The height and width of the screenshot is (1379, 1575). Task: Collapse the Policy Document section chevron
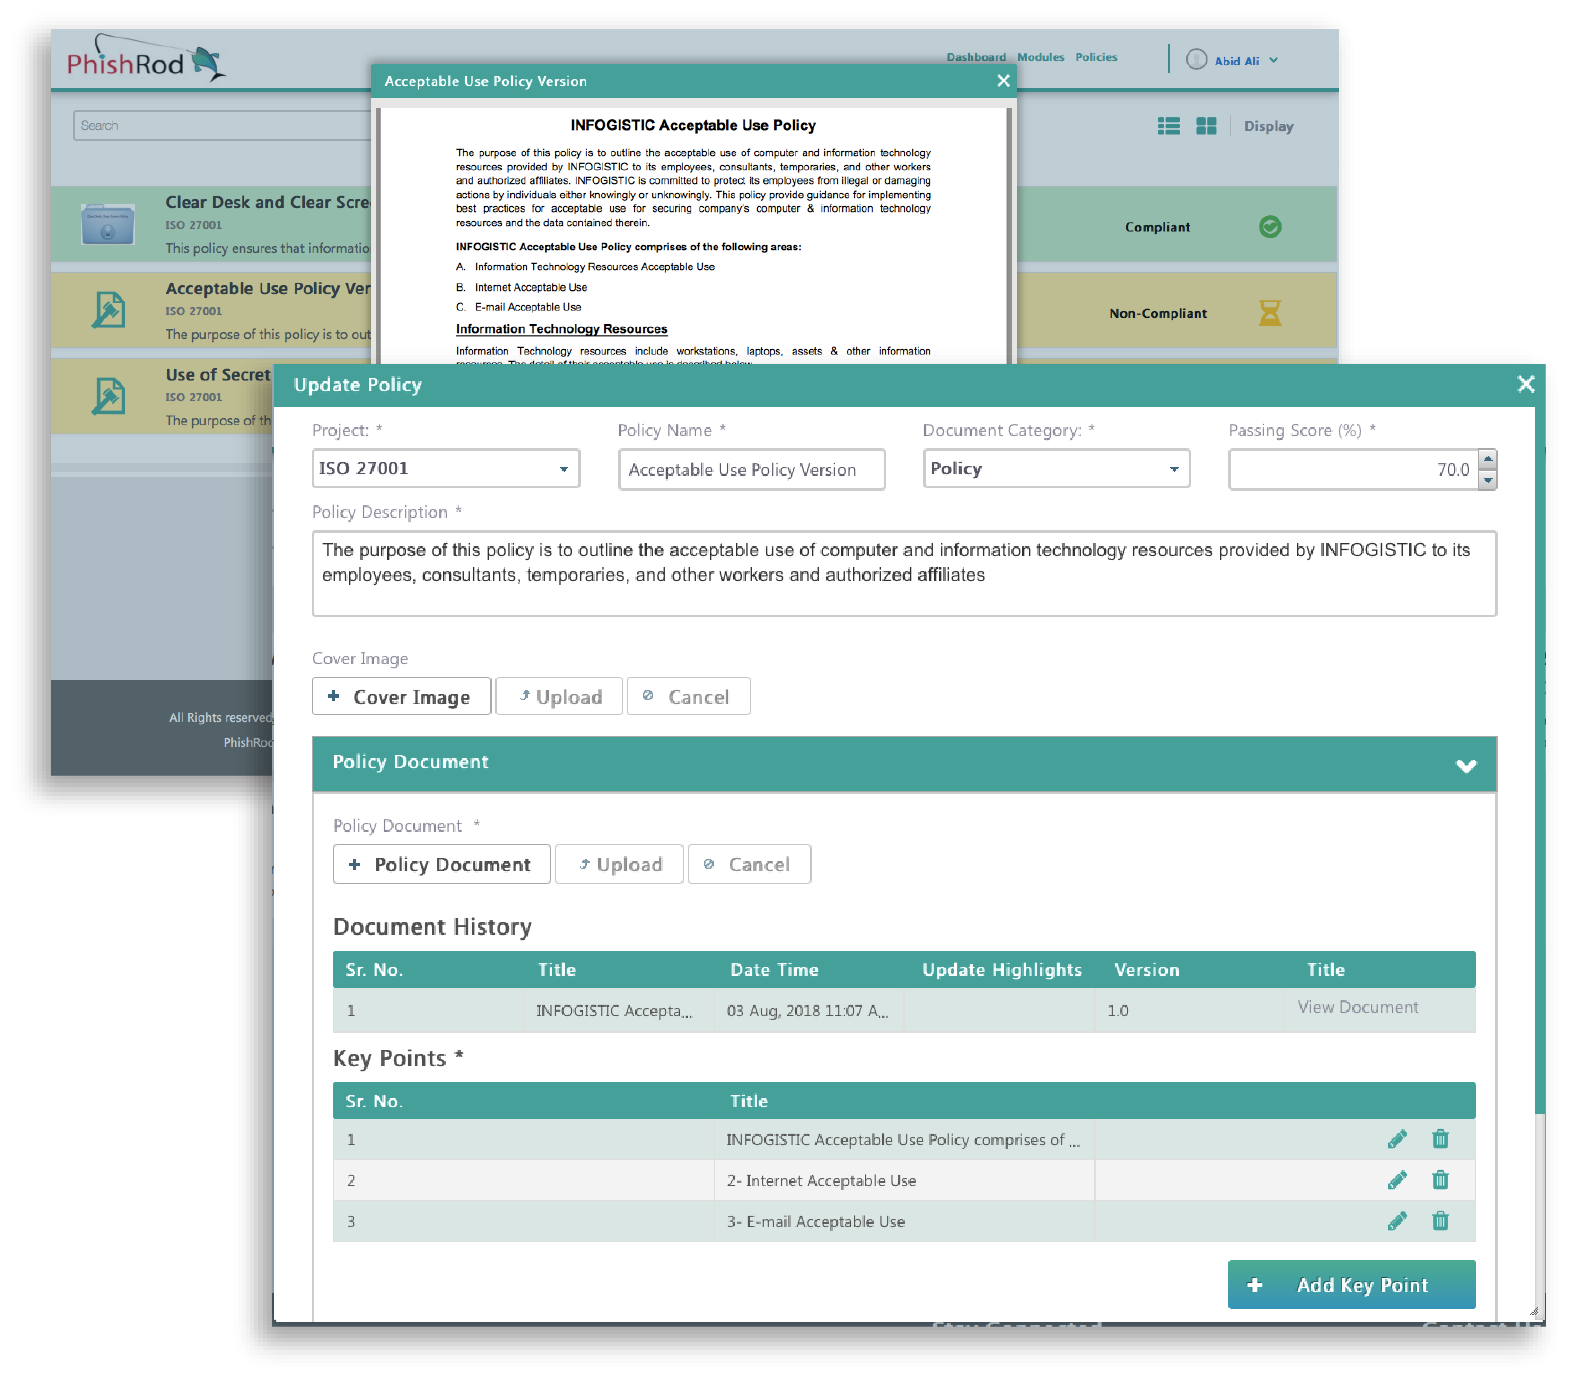tap(1466, 766)
